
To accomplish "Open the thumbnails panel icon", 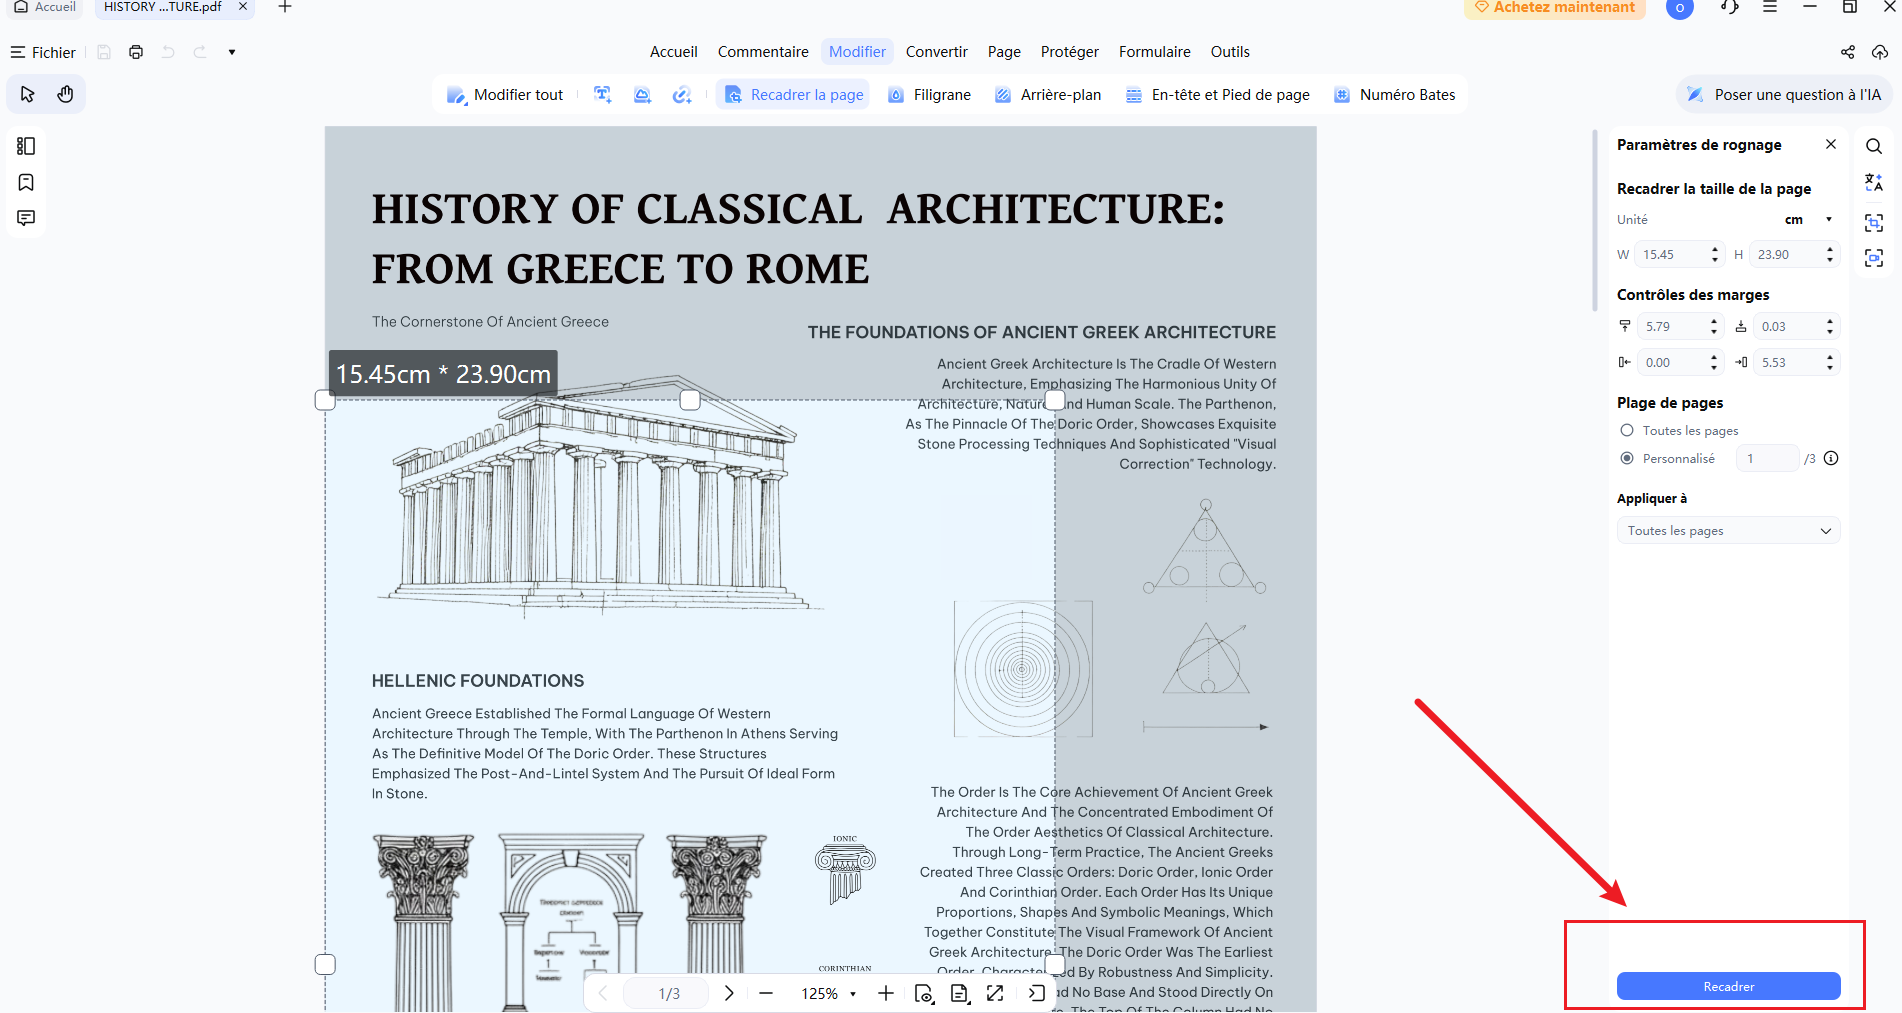I will coord(26,146).
